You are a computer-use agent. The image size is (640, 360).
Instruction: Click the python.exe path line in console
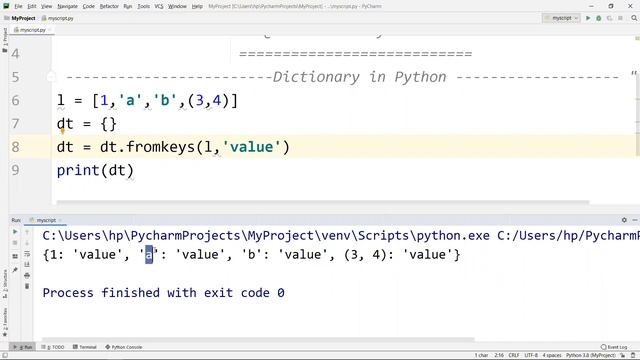tap(341, 236)
